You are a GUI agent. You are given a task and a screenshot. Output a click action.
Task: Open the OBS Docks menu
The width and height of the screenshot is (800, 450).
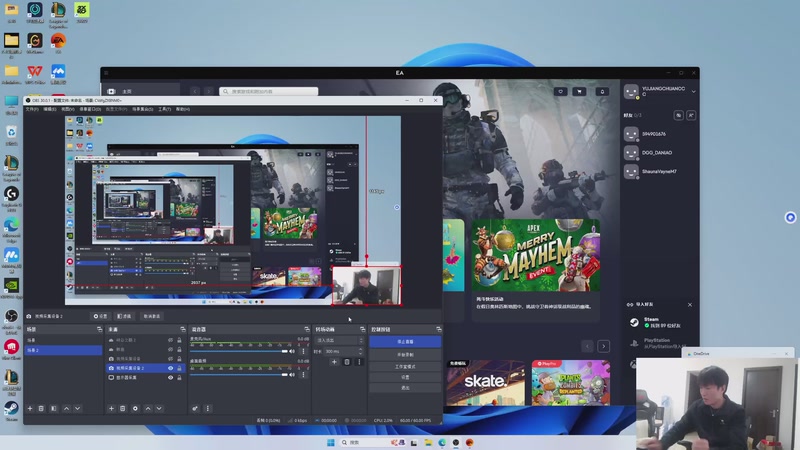[x=90, y=109]
